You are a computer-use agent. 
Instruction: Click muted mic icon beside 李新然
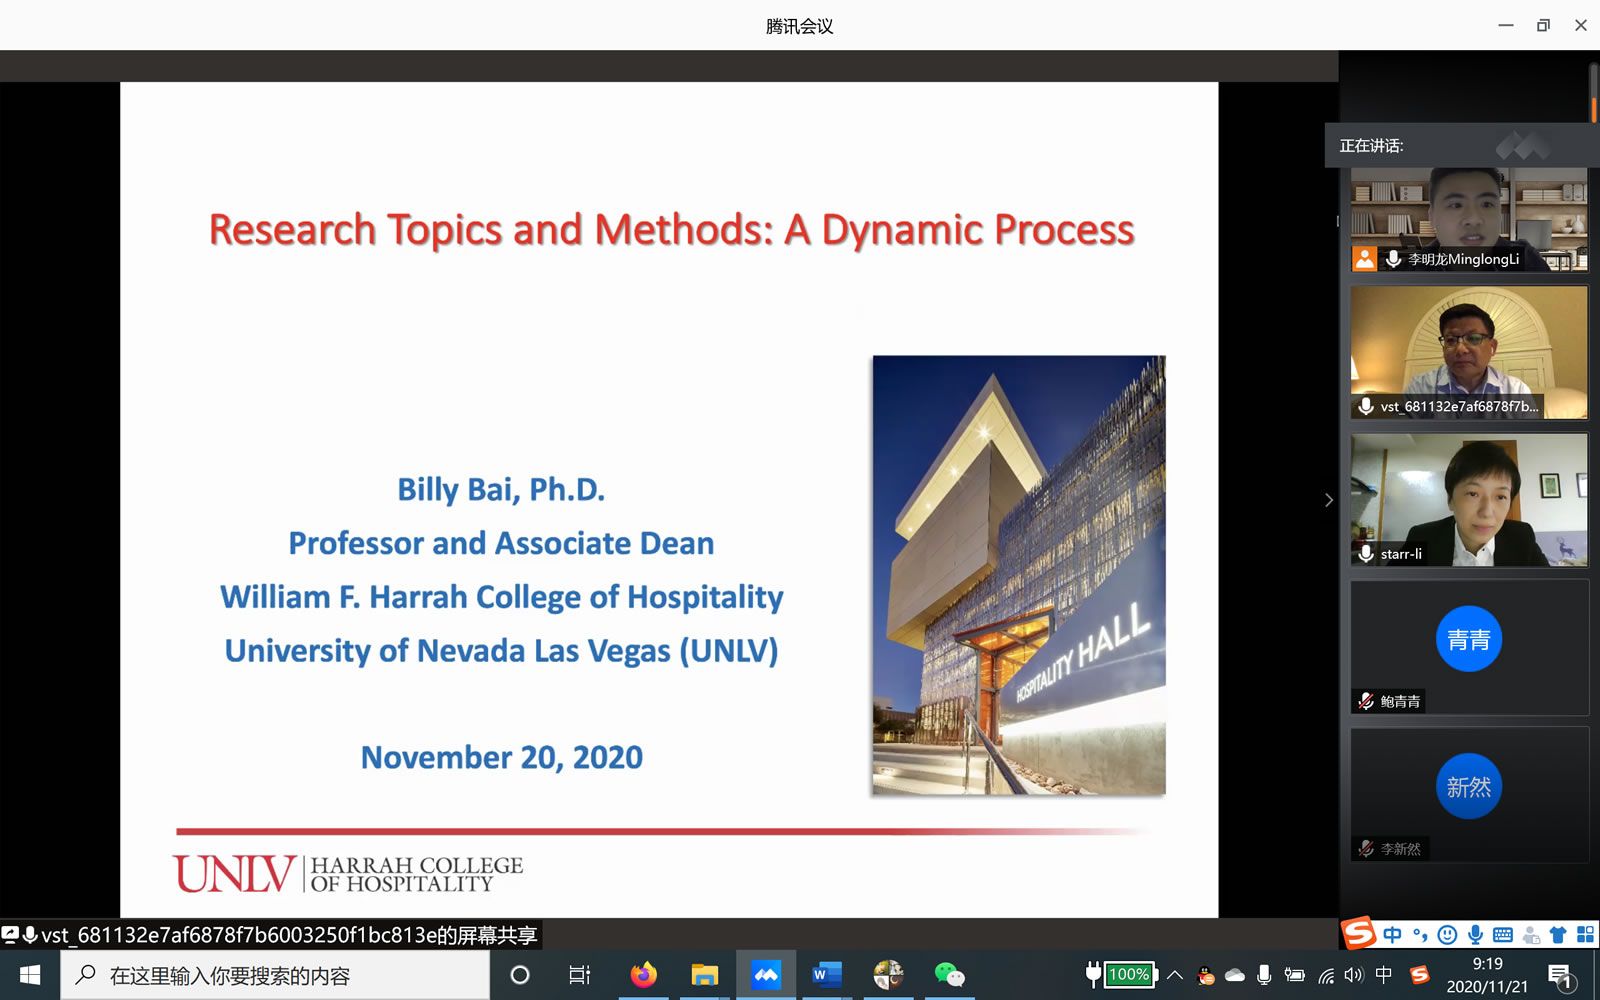click(x=1366, y=848)
